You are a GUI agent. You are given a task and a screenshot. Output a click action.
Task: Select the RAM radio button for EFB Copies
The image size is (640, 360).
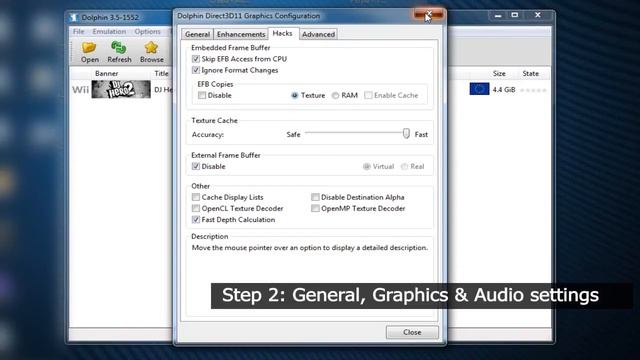click(x=335, y=96)
